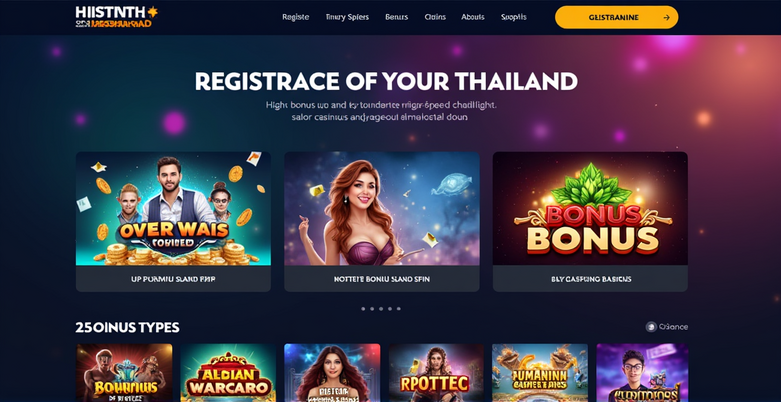781x402 pixels.
Task: Open the Registe menu item
Action: click(295, 17)
